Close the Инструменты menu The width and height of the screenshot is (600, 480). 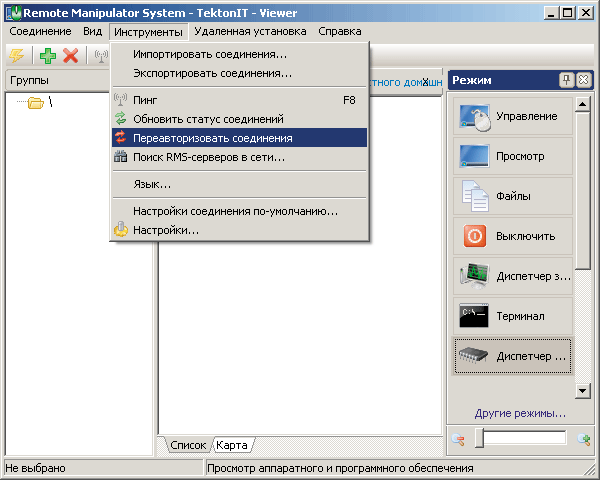[148, 32]
